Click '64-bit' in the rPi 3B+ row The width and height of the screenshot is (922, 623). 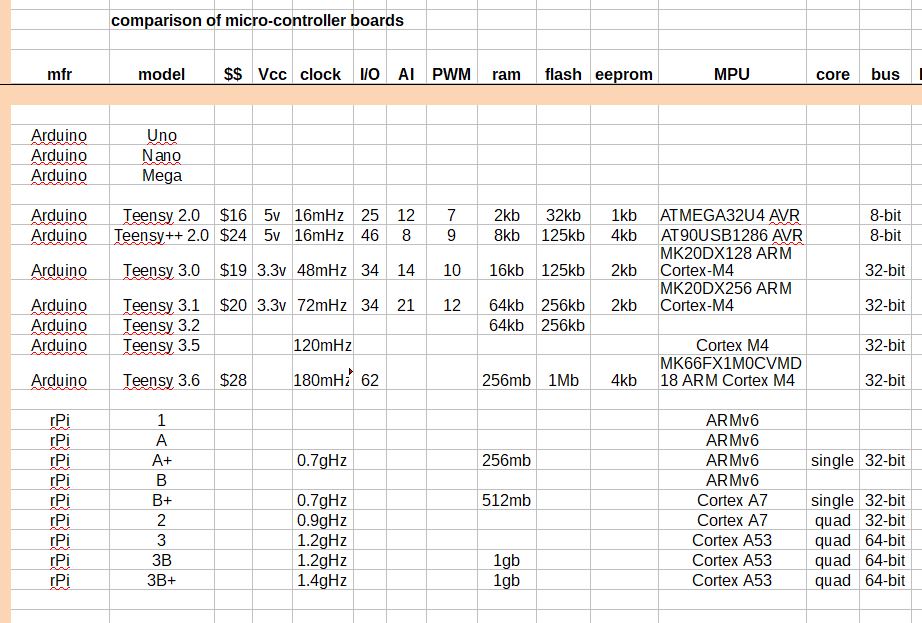pyautogui.click(x=885, y=581)
